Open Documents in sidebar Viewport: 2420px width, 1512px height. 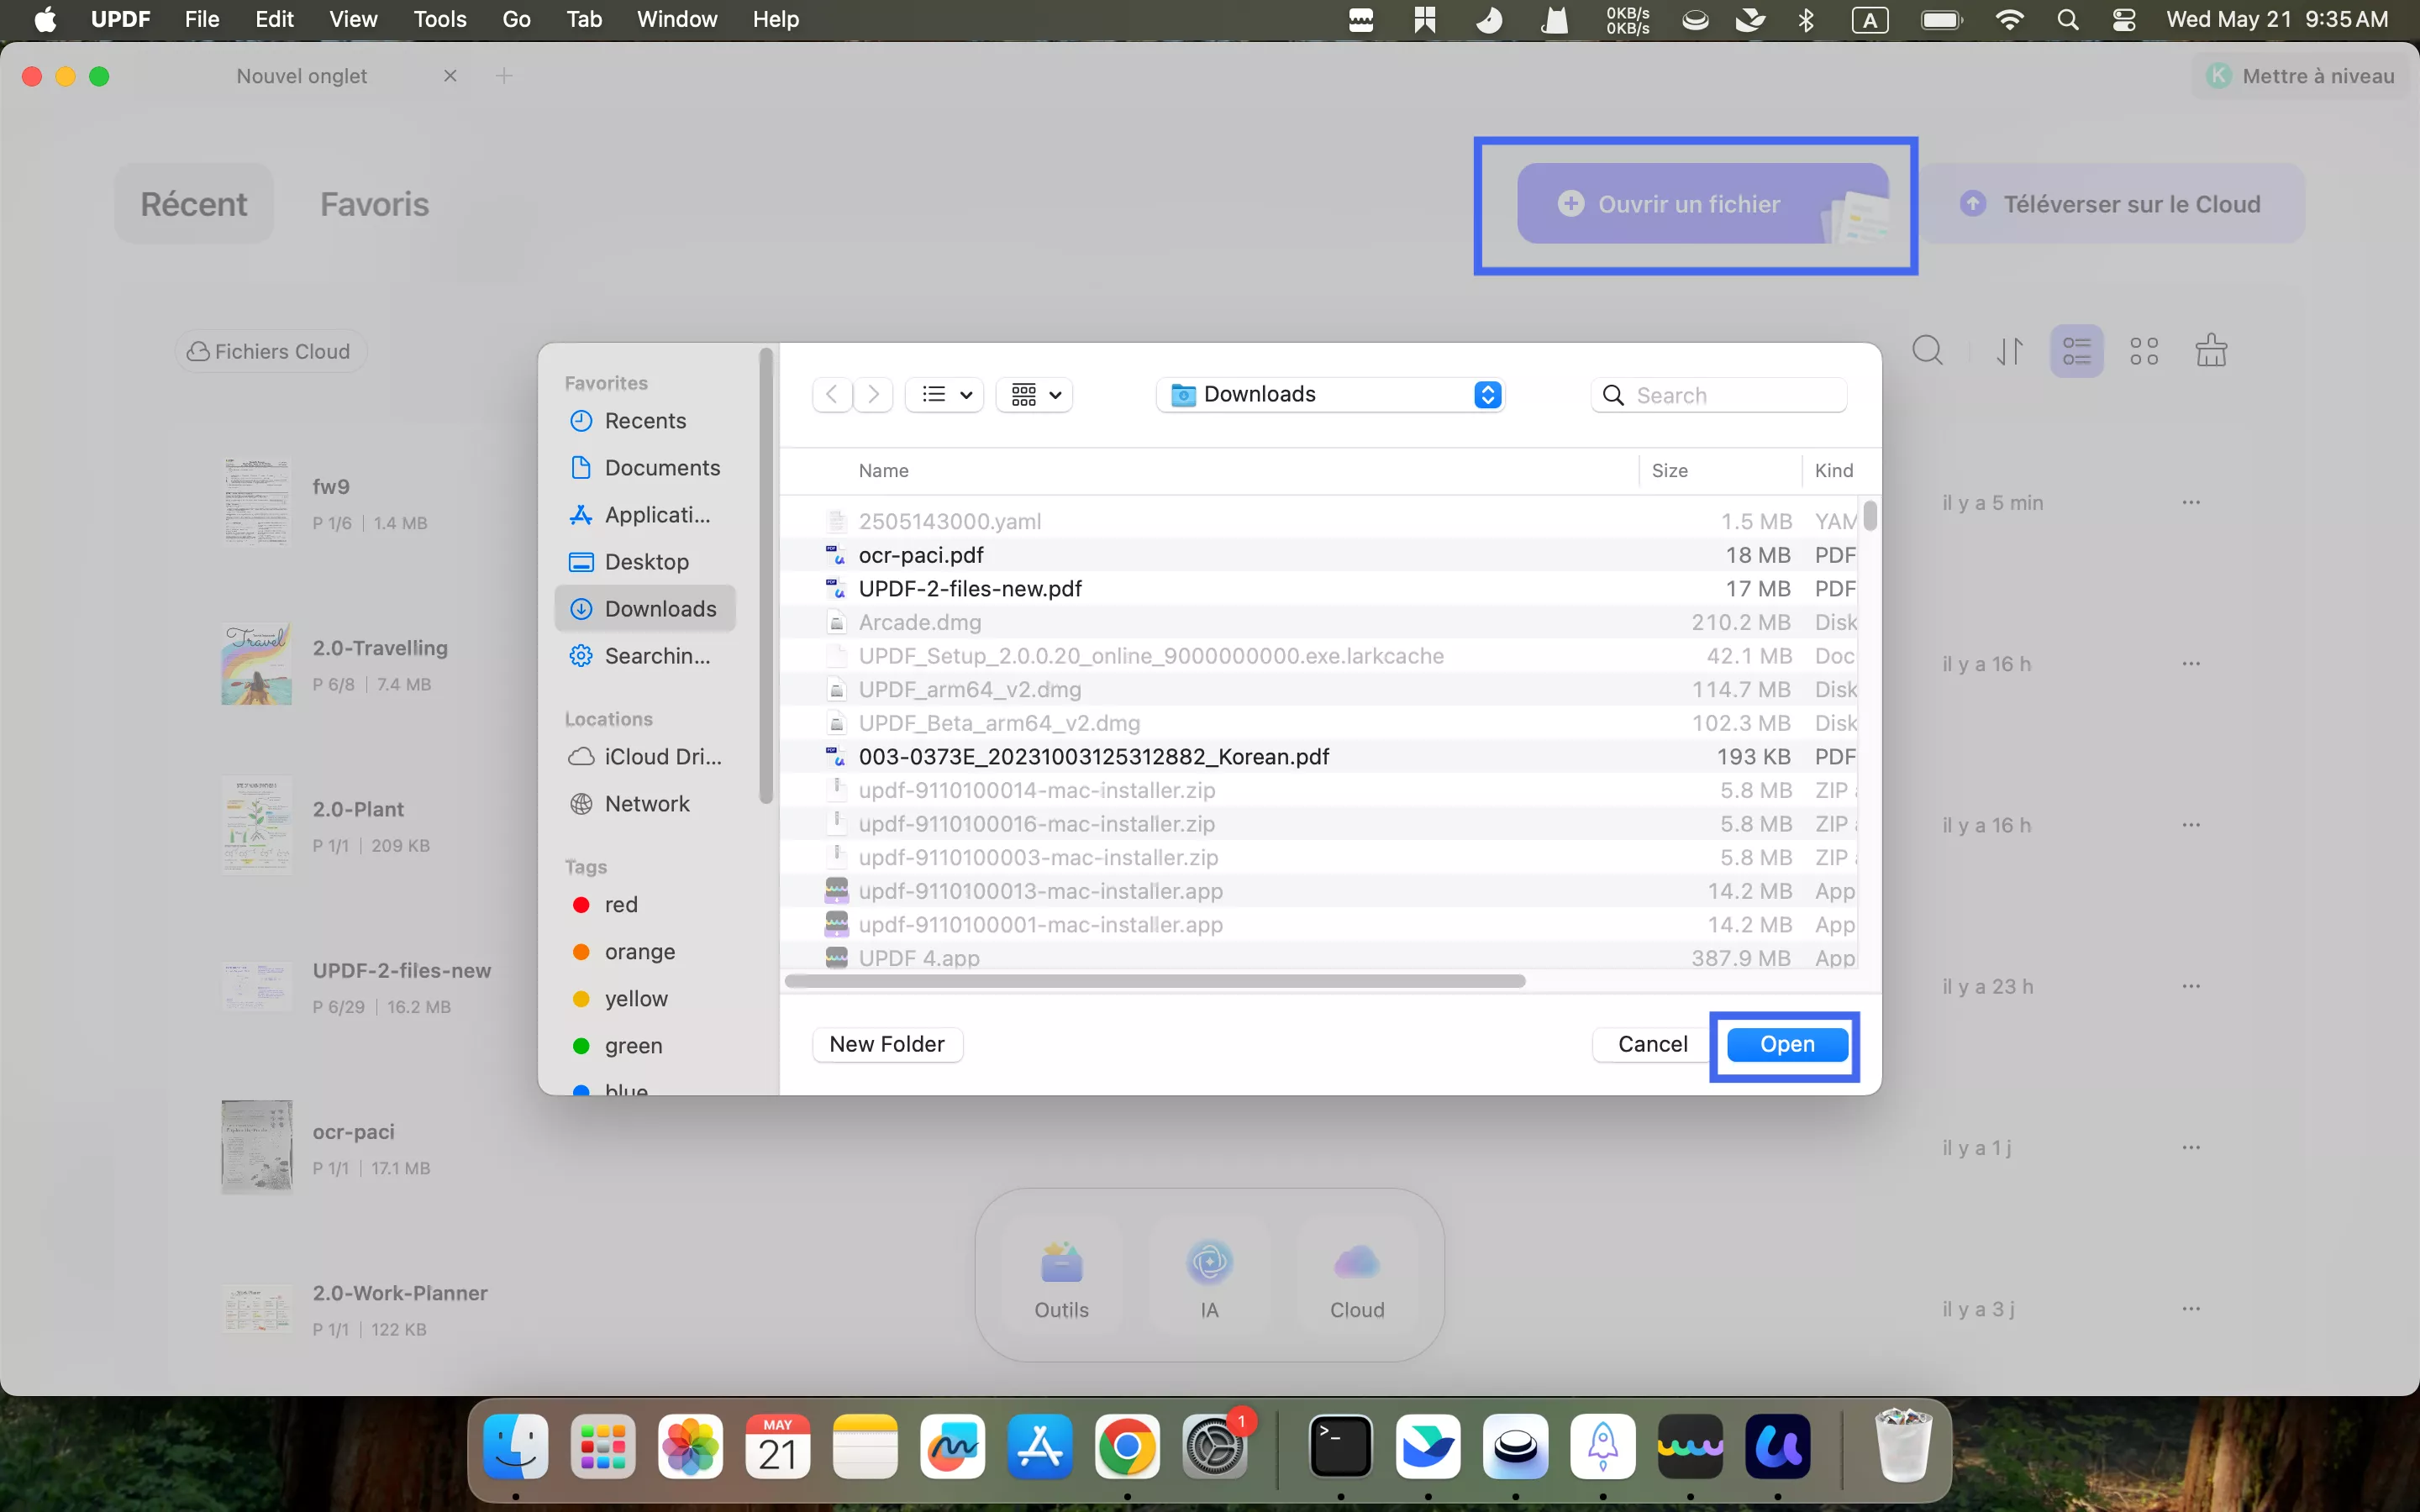coord(645,468)
